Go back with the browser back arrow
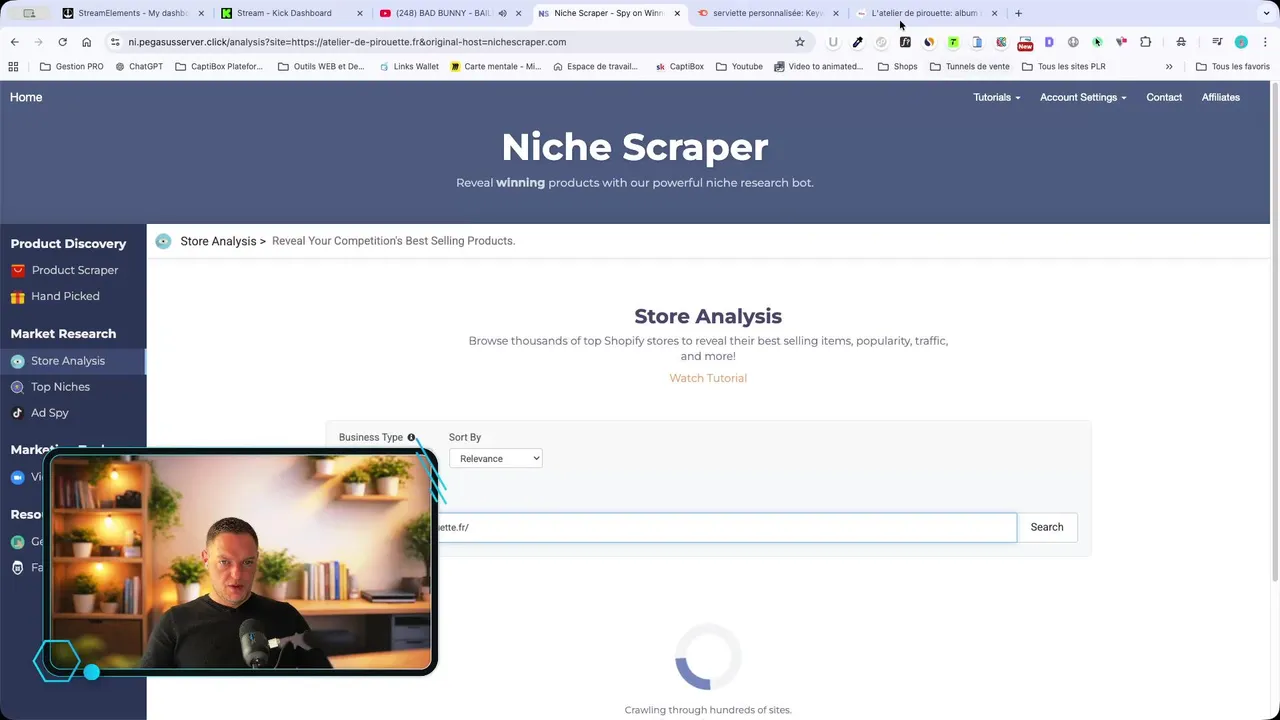 [14, 42]
